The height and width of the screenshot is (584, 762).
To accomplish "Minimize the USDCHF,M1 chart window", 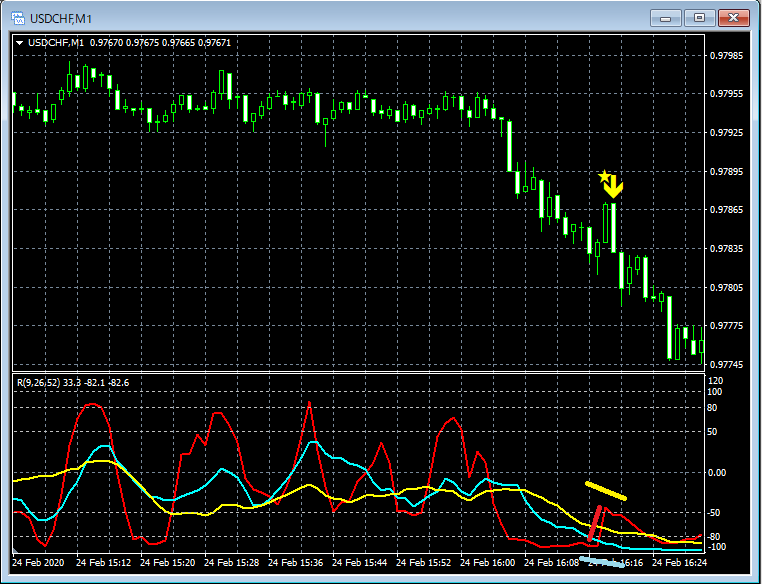I will (x=665, y=18).
